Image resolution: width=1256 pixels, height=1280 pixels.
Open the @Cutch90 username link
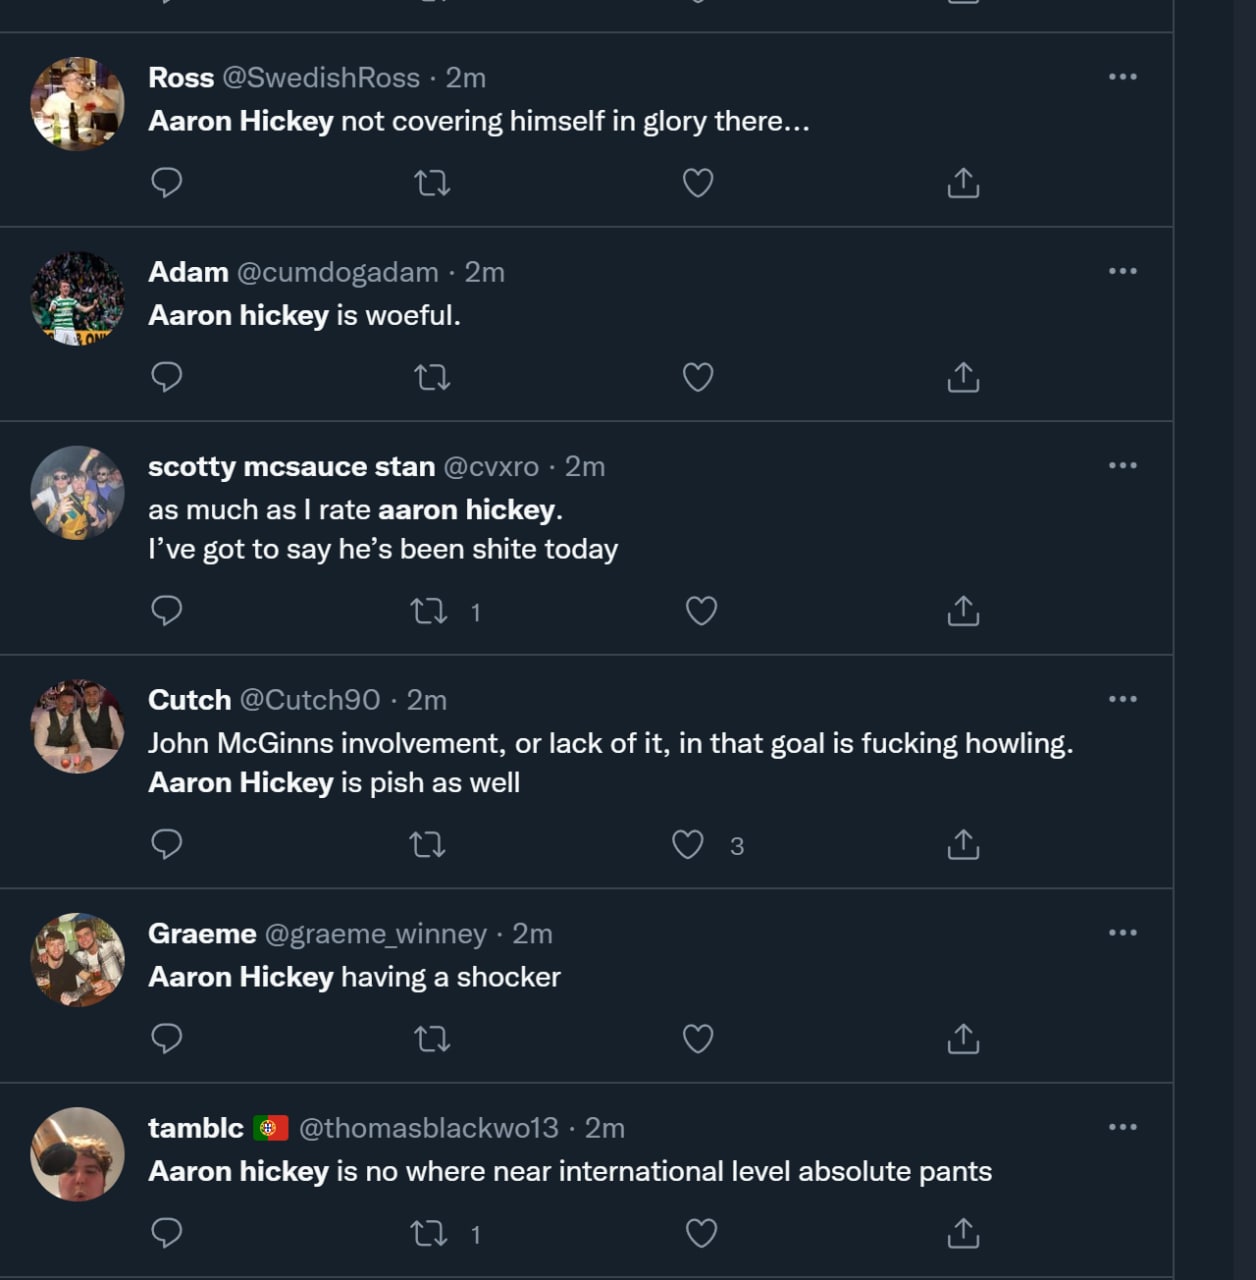tap(309, 700)
